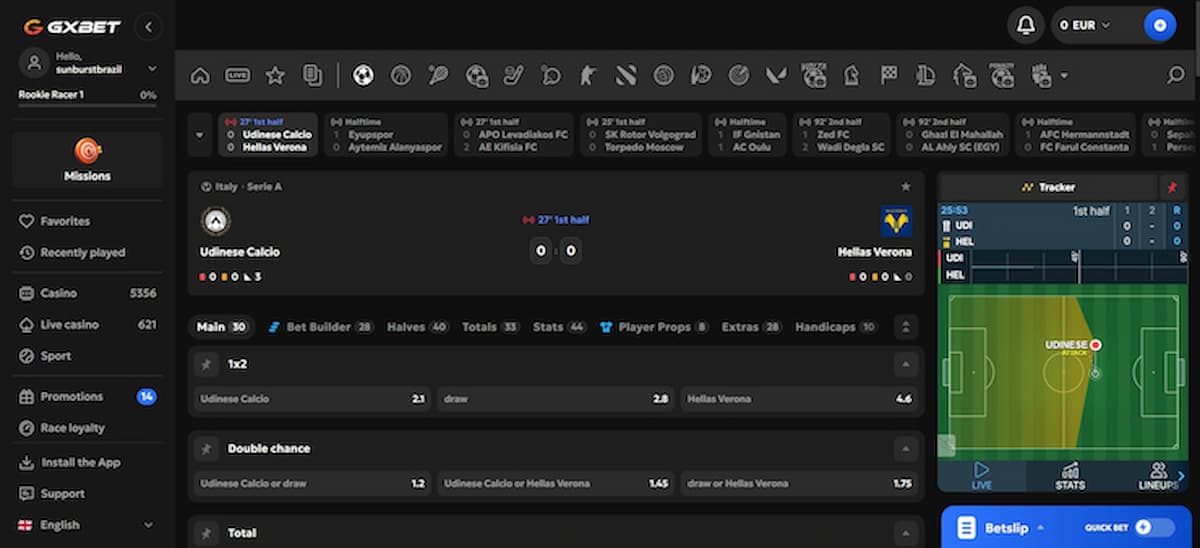Screen dimensions: 1200x548
Task: Select draw or Hellas Verona 1.75
Action: tap(800, 483)
